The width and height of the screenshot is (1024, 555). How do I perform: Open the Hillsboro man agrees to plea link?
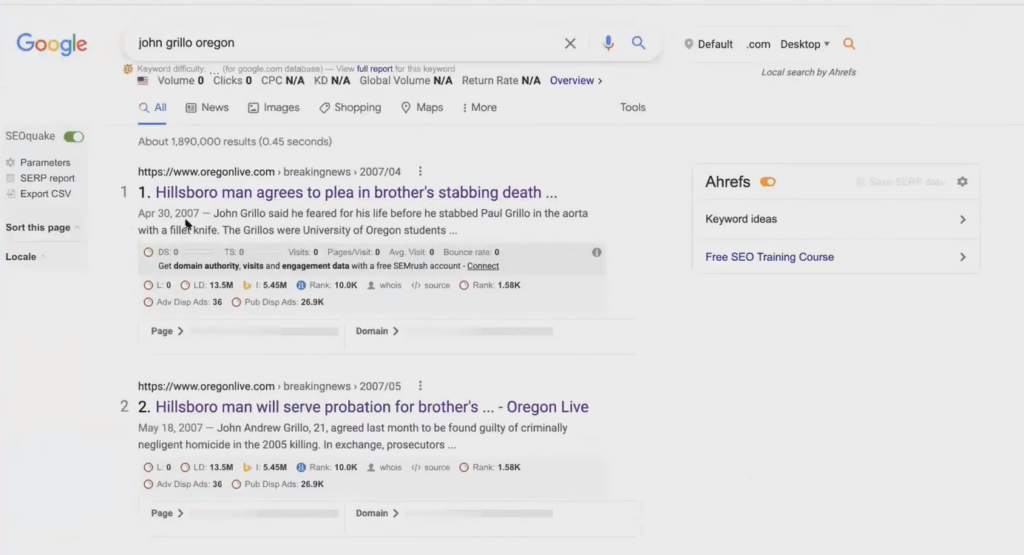pos(356,193)
